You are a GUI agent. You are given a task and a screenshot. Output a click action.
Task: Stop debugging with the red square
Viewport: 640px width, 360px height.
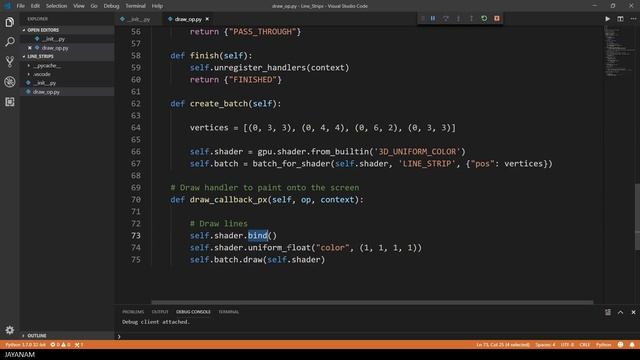(497, 18)
